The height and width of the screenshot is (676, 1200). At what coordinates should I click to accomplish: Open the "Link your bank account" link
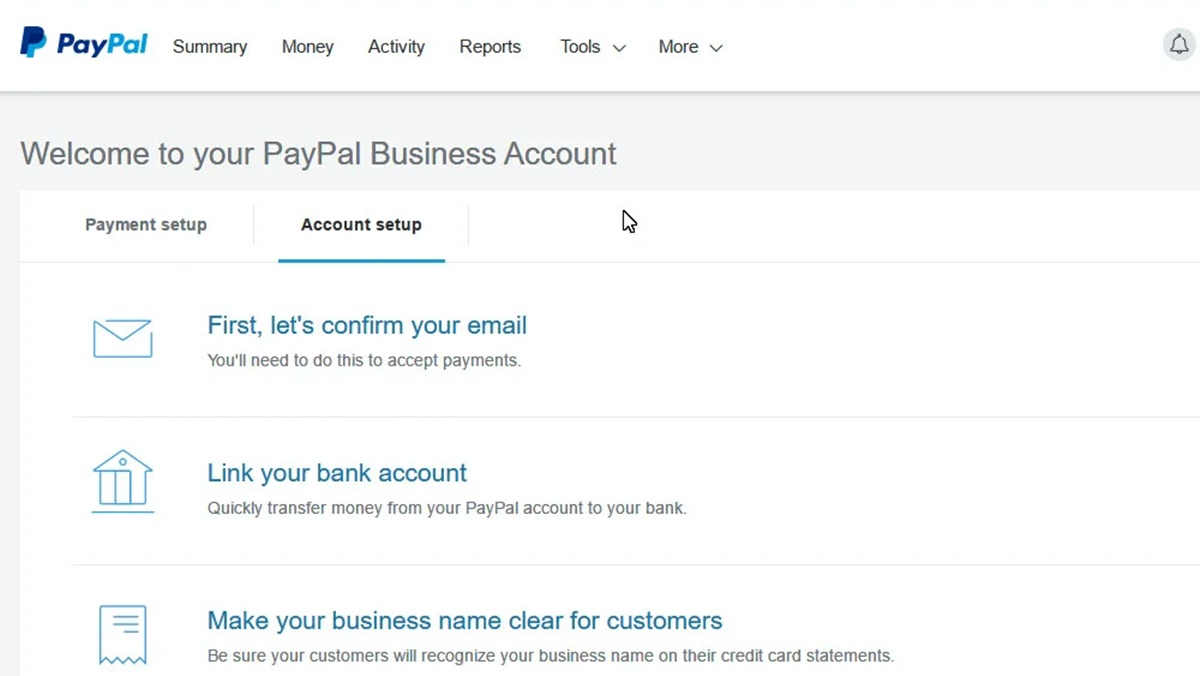coord(337,473)
